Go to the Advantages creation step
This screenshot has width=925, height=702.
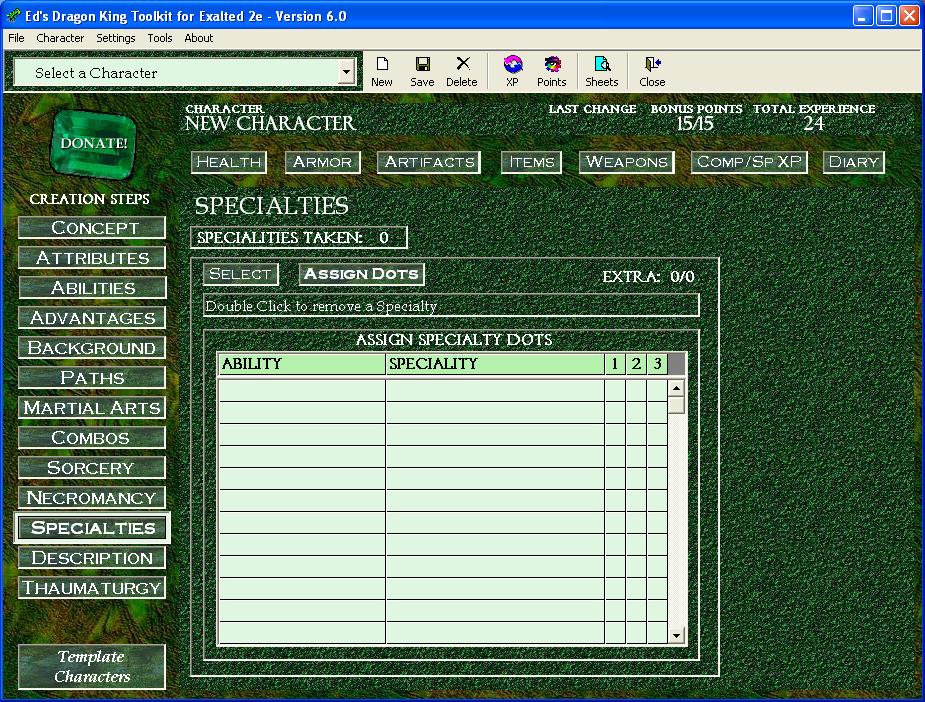[x=92, y=318]
